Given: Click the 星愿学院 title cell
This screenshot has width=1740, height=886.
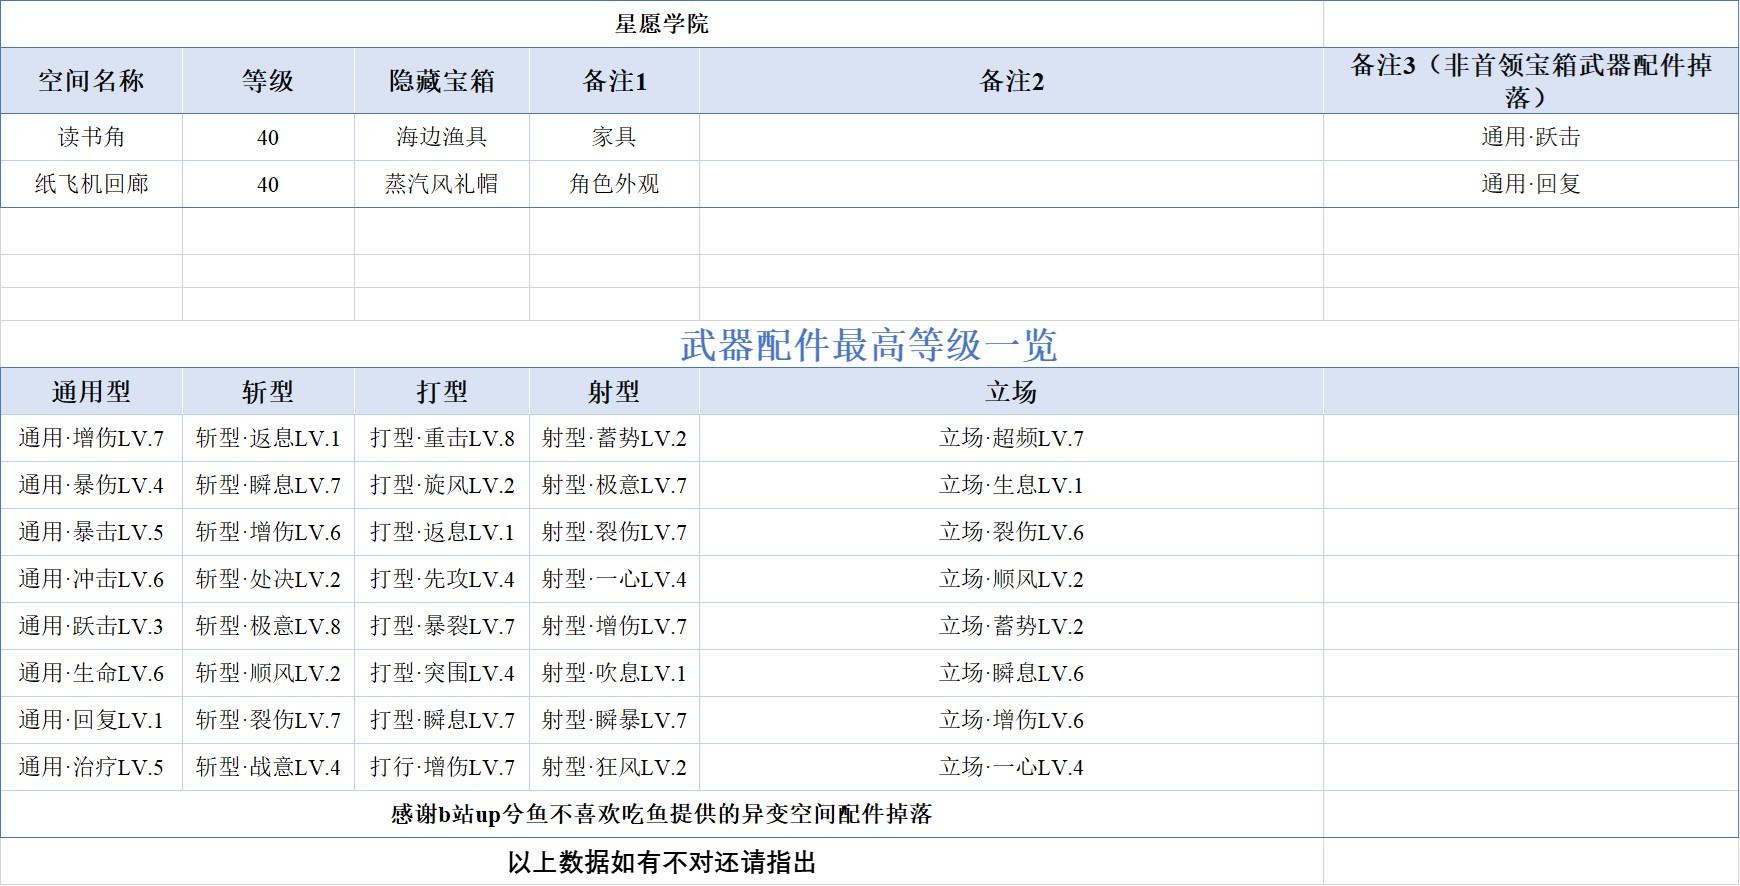Looking at the screenshot, I should [661, 24].
